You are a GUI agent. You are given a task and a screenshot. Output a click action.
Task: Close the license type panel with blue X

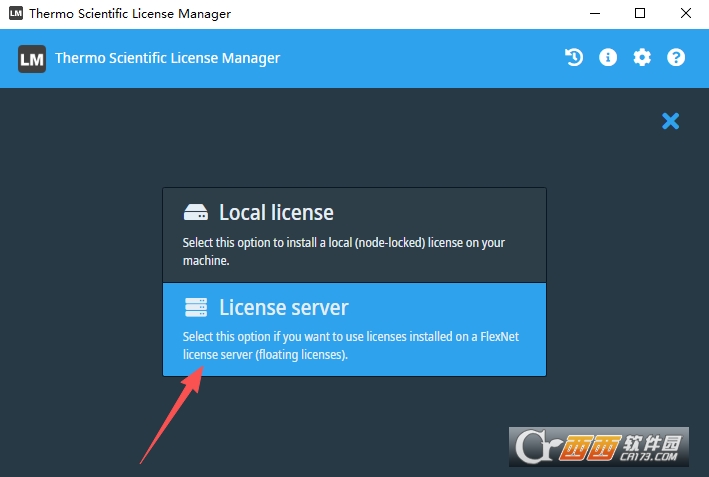(x=671, y=121)
